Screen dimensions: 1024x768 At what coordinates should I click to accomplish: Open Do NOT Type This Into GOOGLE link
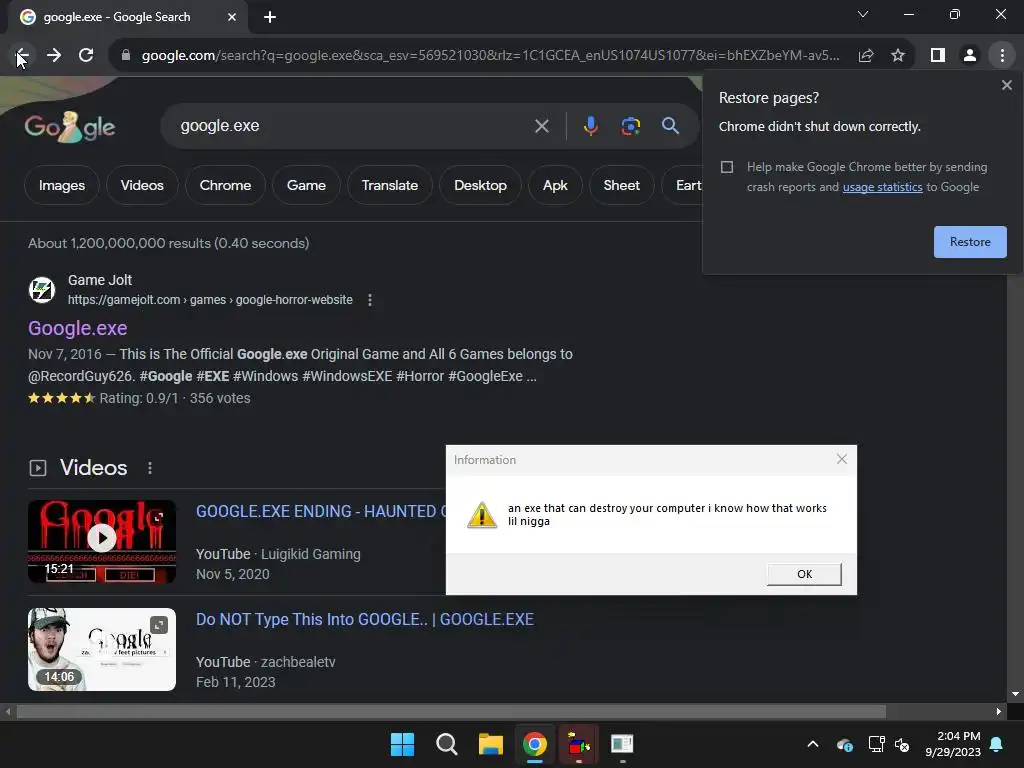tap(365, 619)
